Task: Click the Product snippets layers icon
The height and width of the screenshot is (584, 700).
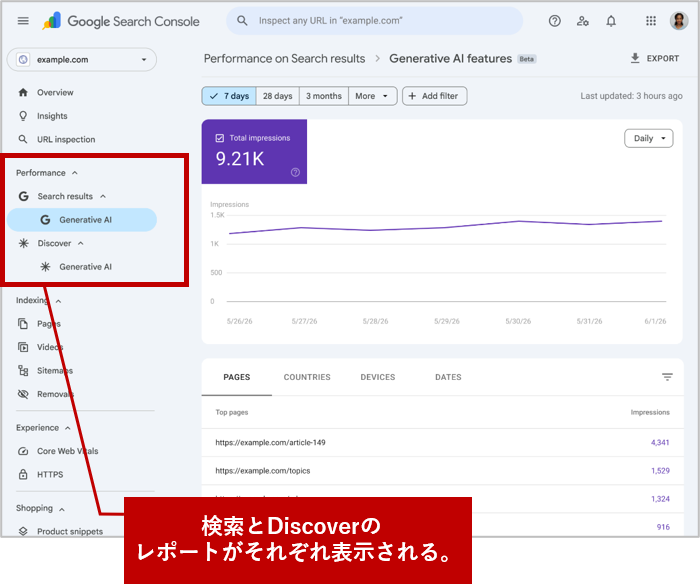Action: (x=23, y=531)
